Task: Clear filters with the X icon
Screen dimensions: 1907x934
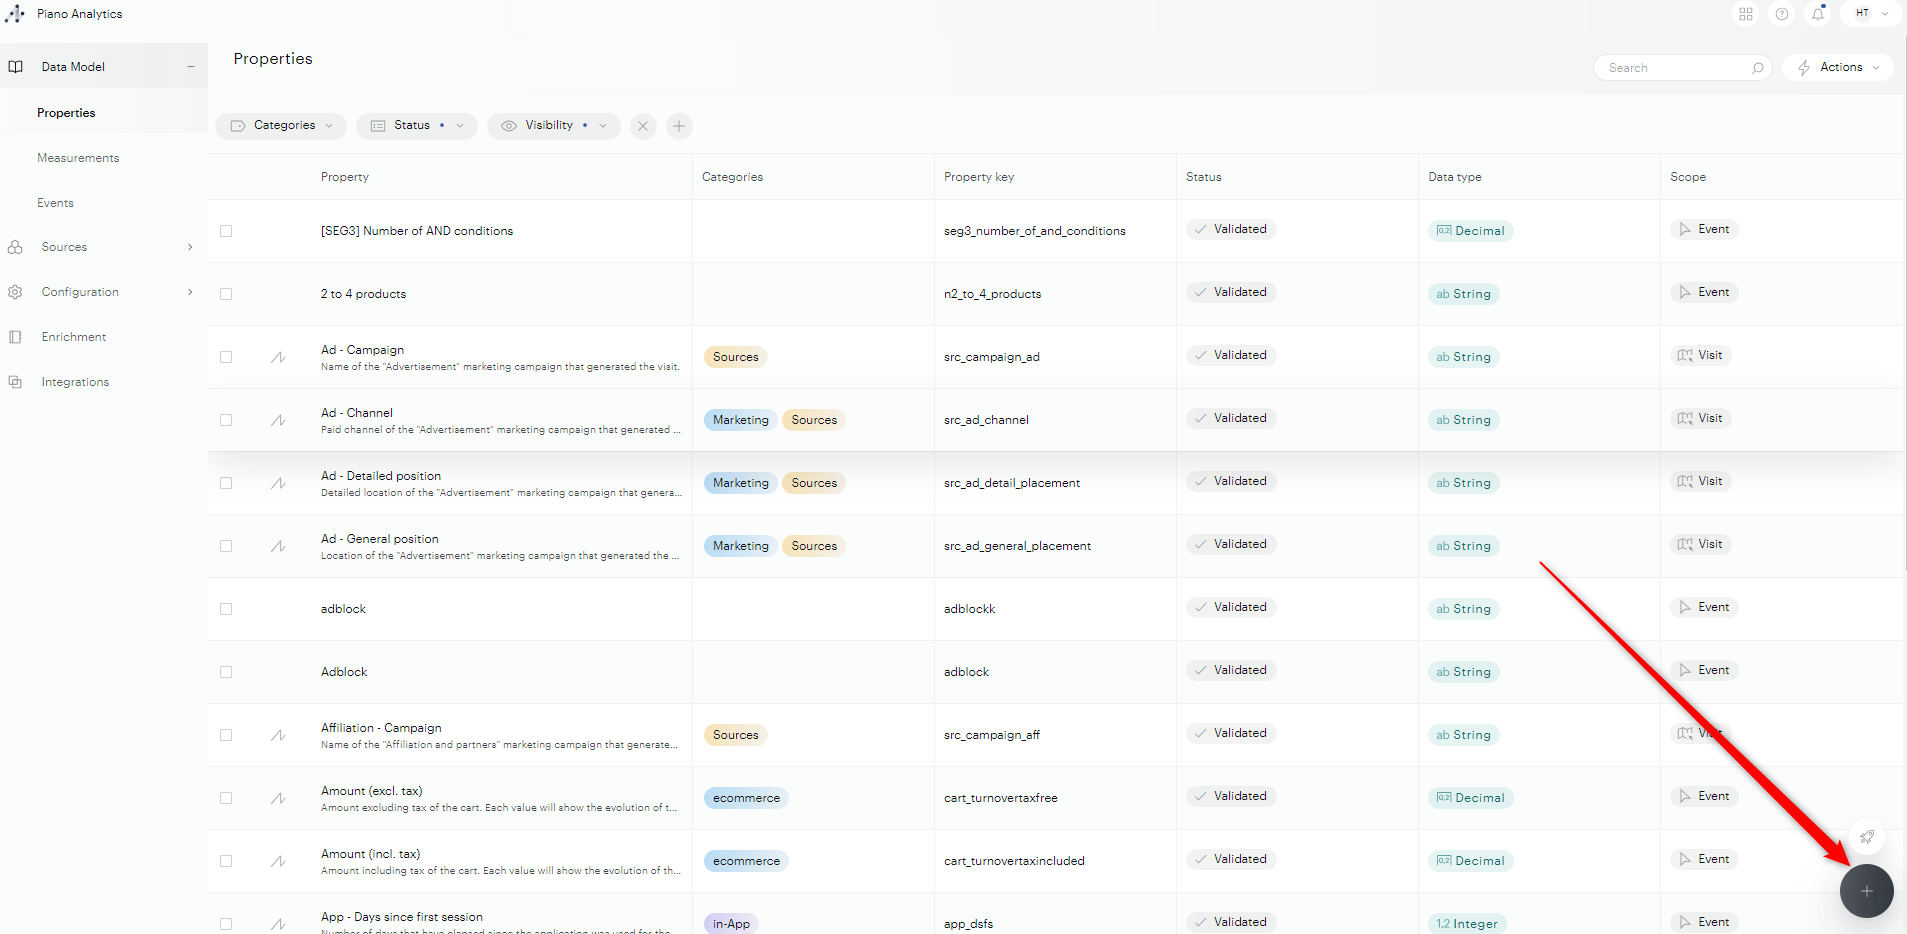Action: coord(643,126)
